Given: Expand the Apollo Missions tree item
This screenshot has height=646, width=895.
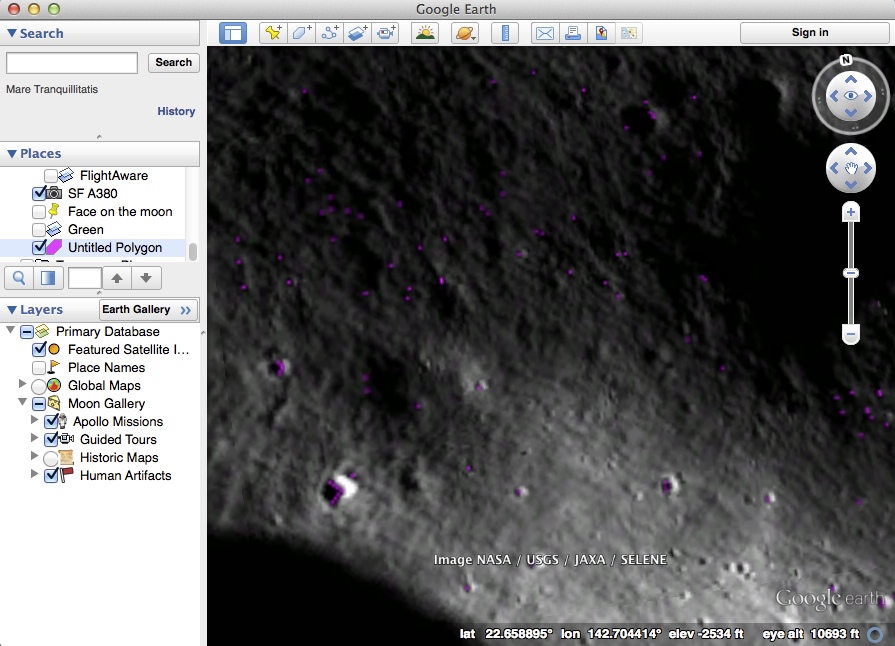Looking at the screenshot, I should click(36, 422).
